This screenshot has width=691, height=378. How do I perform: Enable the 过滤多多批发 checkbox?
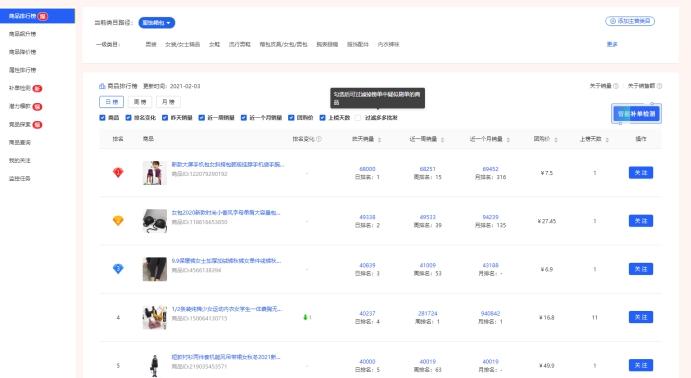358,118
